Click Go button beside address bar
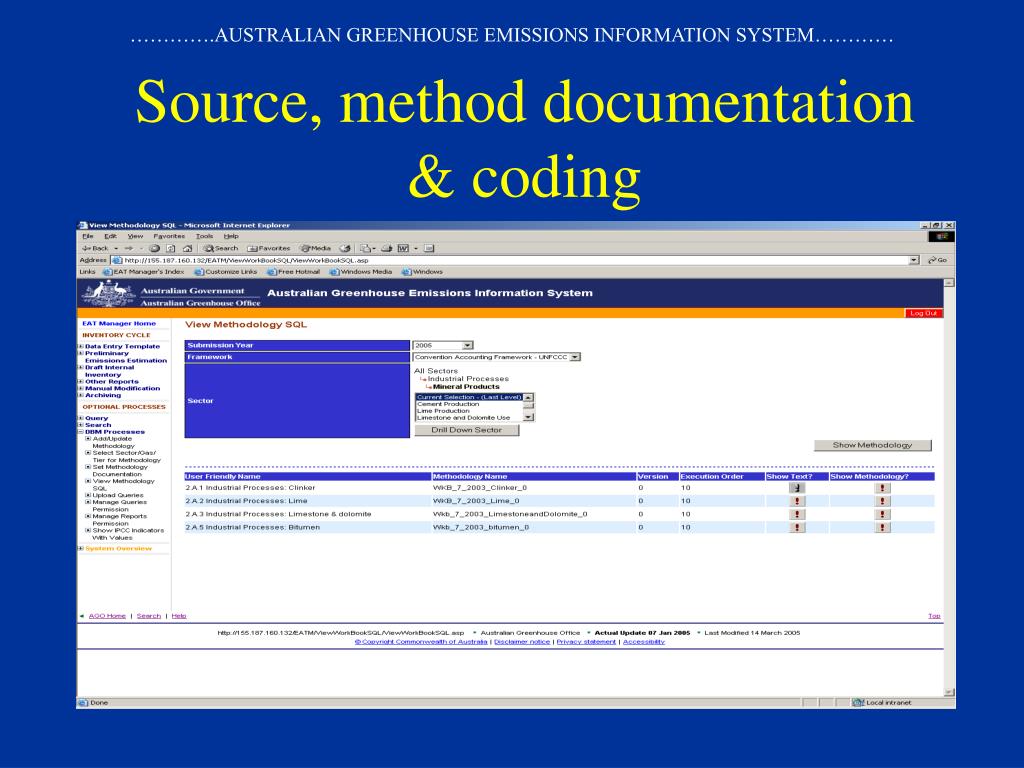This screenshot has width=1024, height=768. pos(937,261)
